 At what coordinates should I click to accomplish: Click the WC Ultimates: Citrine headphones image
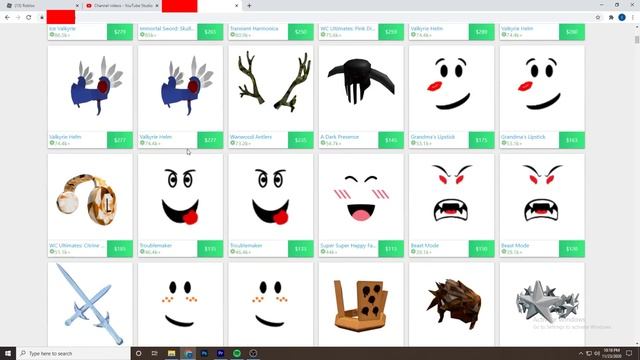click(x=90, y=197)
